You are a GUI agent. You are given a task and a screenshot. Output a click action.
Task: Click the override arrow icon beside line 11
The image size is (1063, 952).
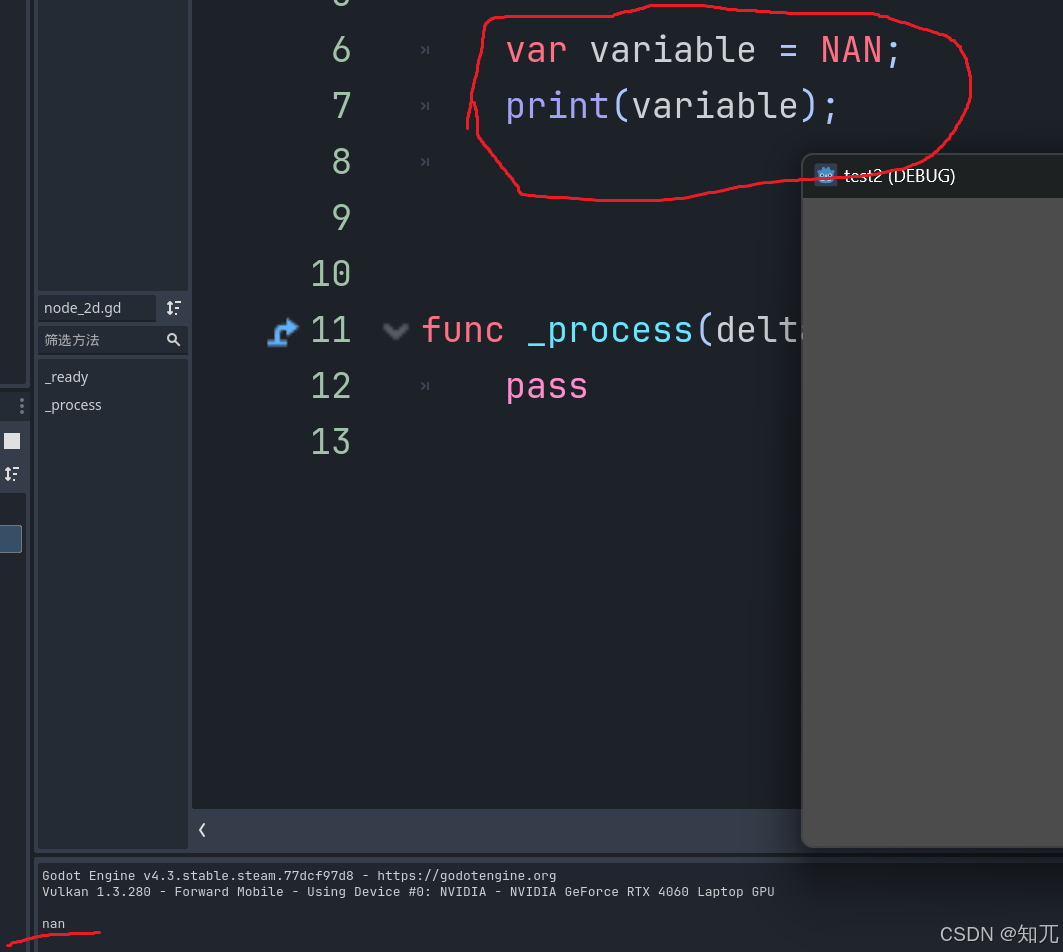pos(283,329)
